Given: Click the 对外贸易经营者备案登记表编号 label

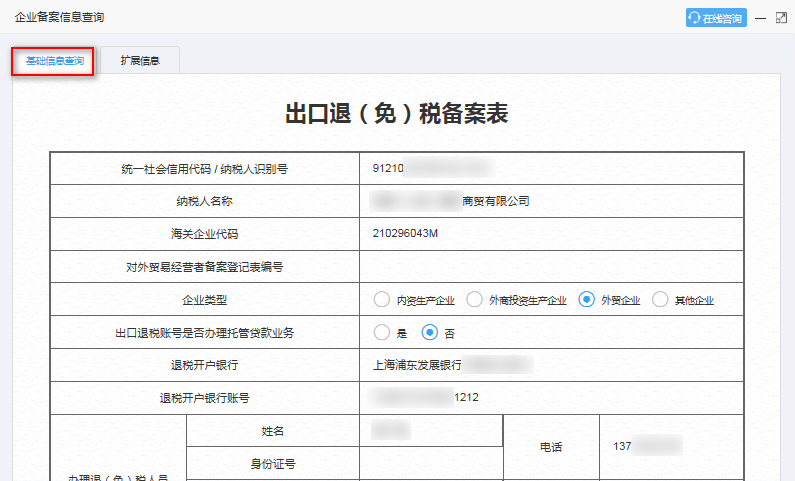Looking at the screenshot, I should (204, 267).
